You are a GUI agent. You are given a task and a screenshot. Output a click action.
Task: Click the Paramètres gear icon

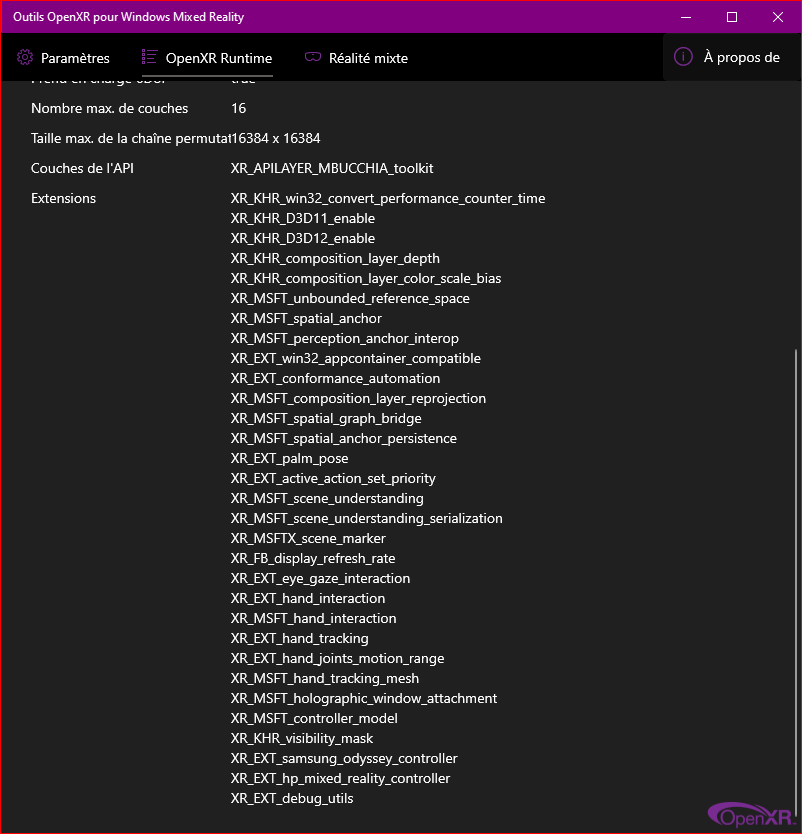point(25,57)
